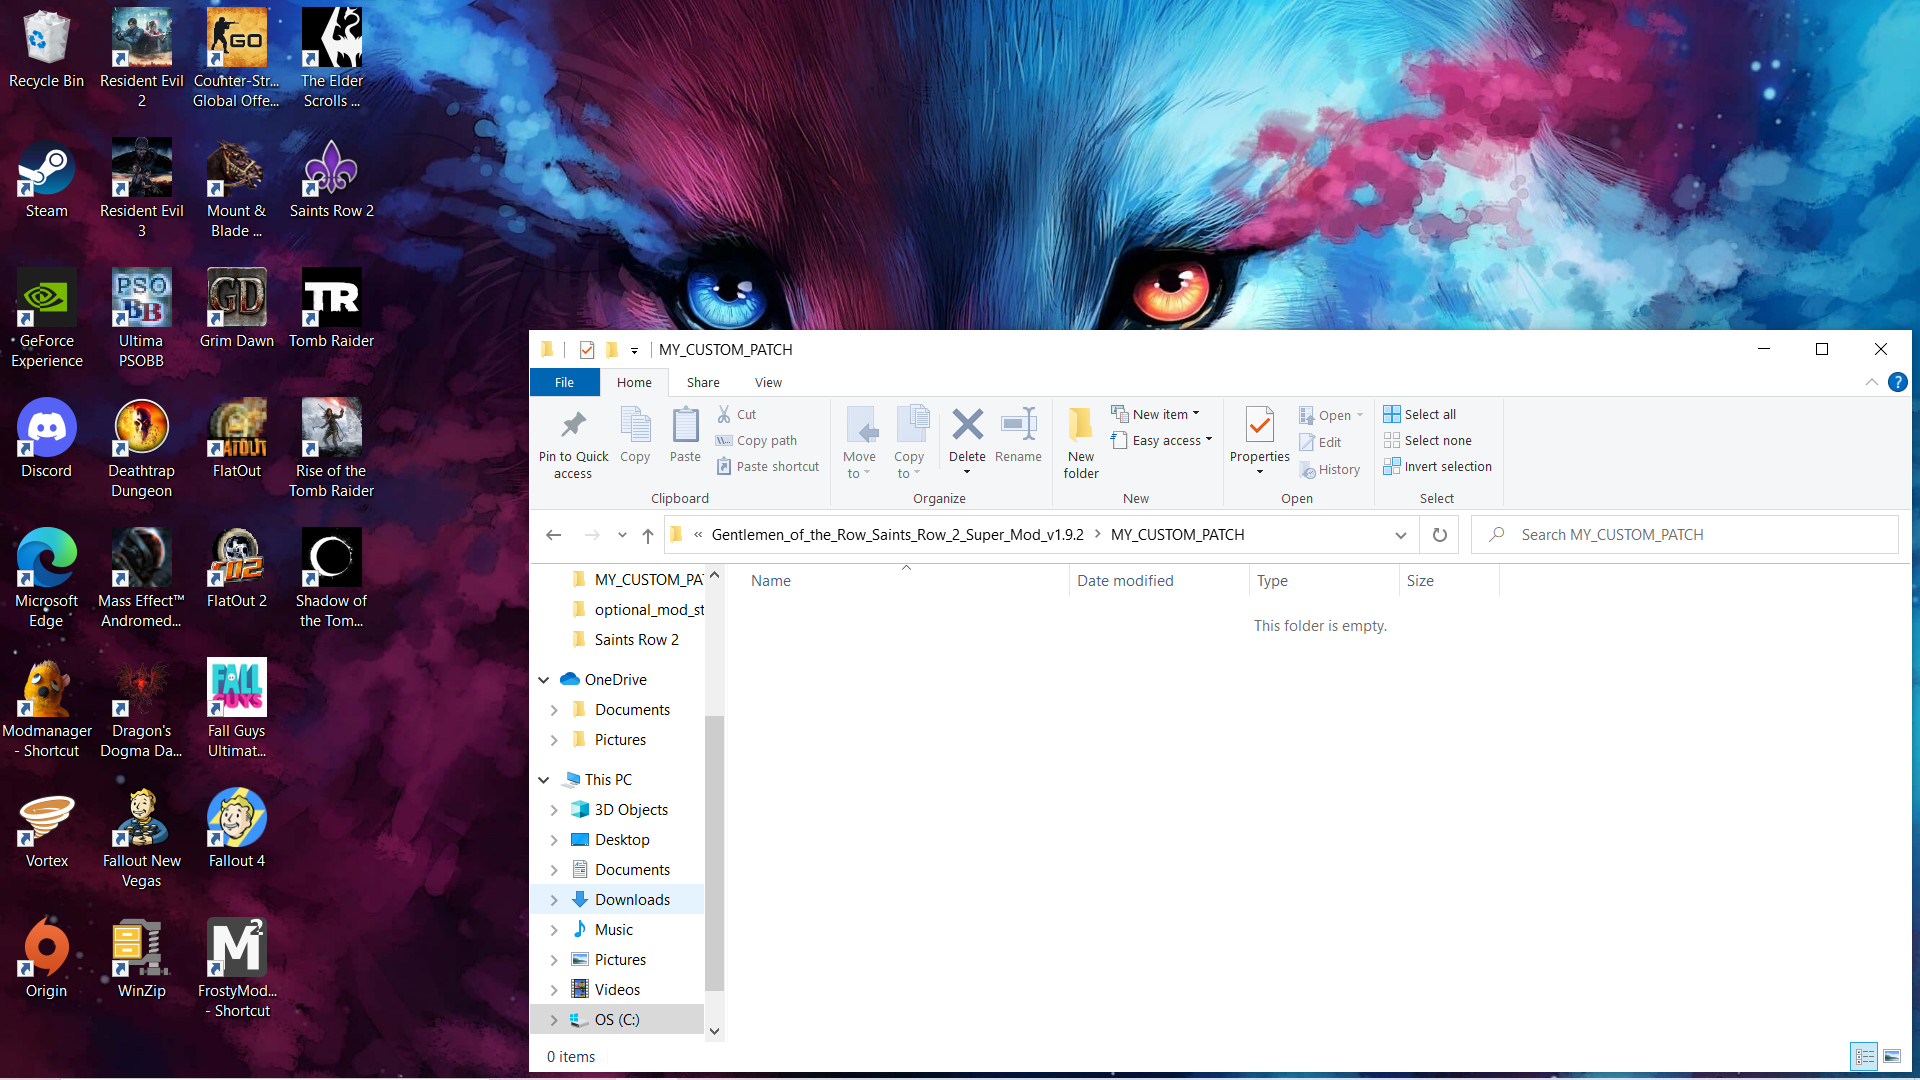Click the Rename icon

click(x=1018, y=424)
